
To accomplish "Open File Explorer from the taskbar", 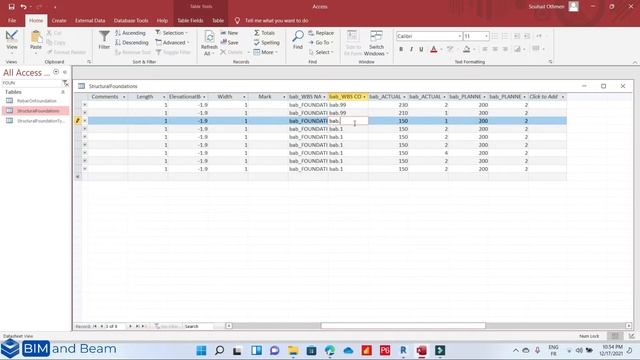I will tap(293, 350).
